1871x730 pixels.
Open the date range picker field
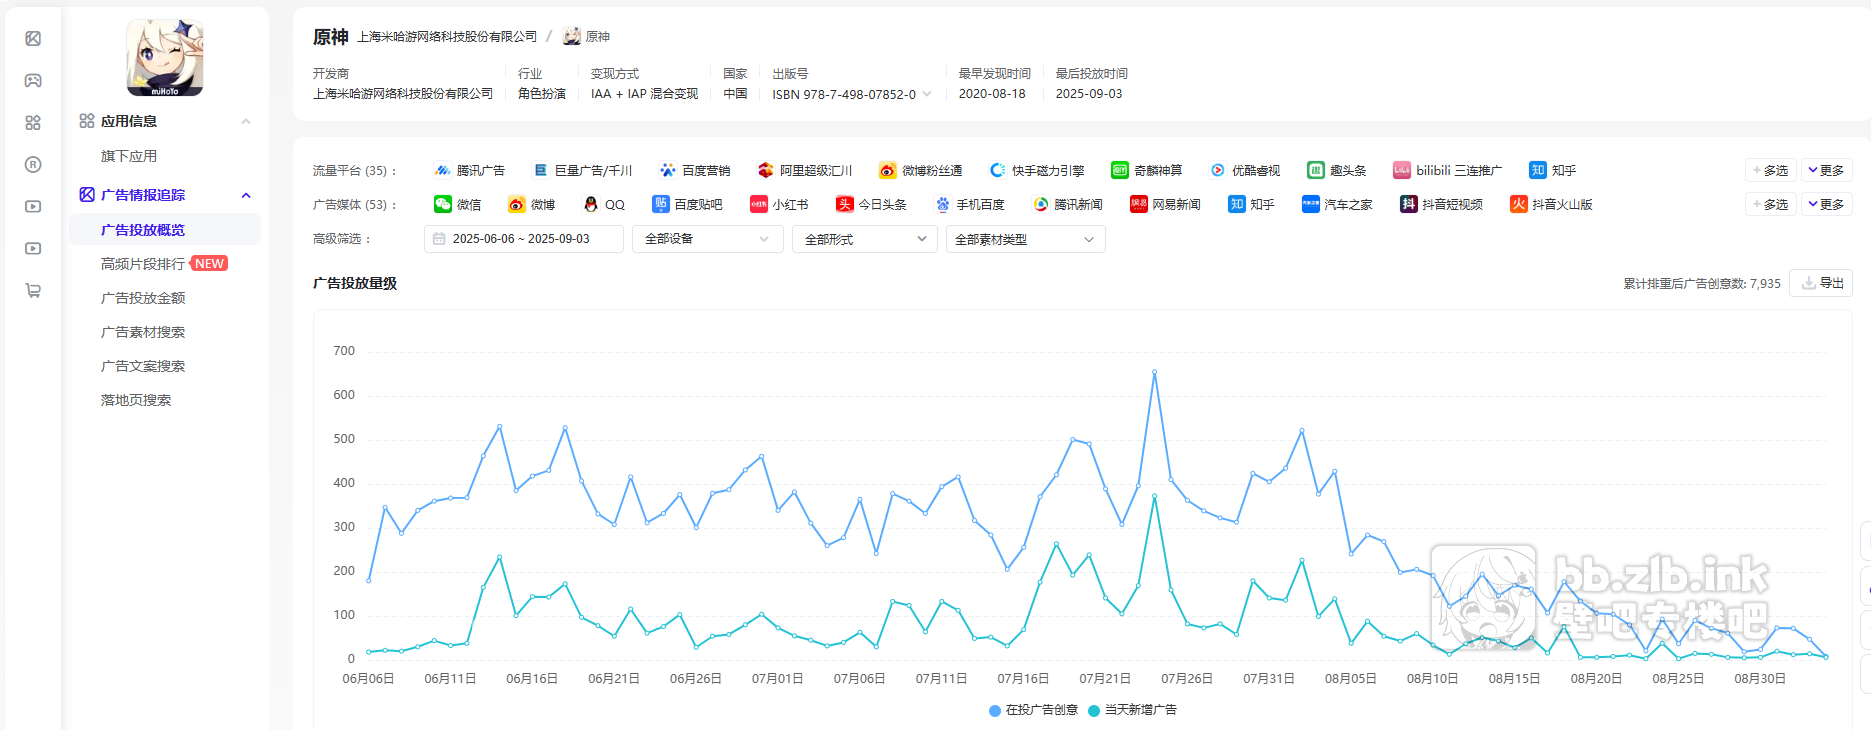[x=523, y=239]
